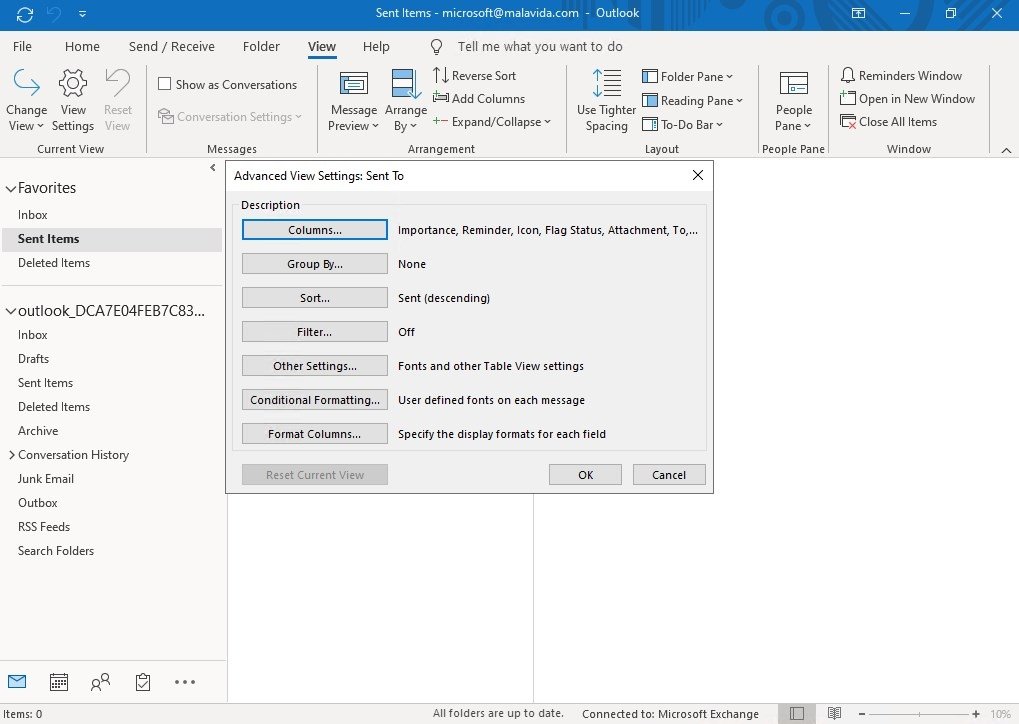Viewport: 1019px width, 724px height.
Task: Open the Junk Email folder
Action: click(x=45, y=479)
